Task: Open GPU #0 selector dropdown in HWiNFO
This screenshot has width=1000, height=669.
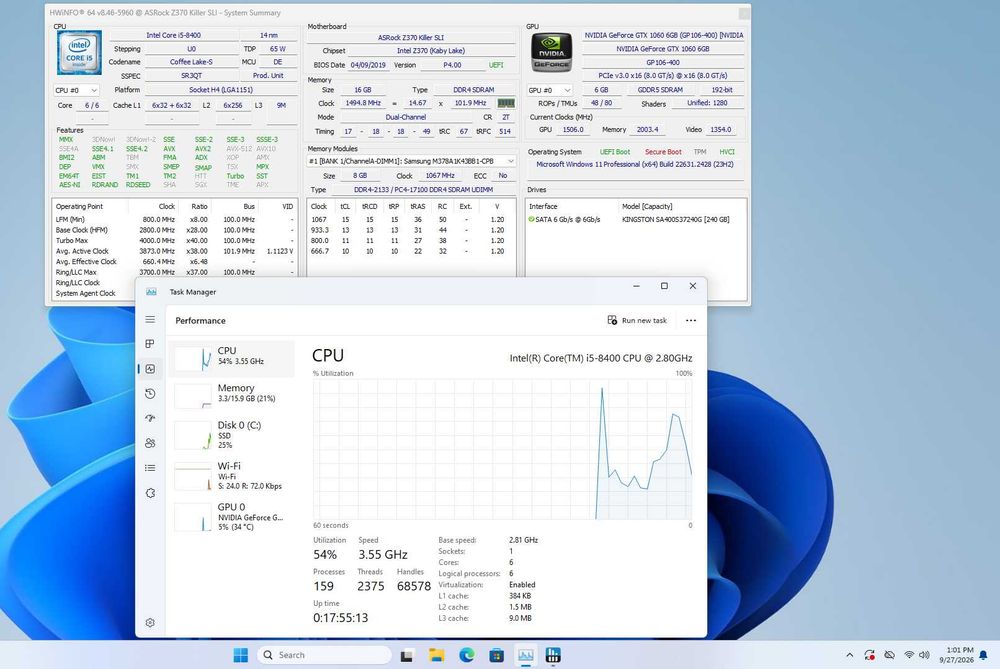Action: coord(549,90)
